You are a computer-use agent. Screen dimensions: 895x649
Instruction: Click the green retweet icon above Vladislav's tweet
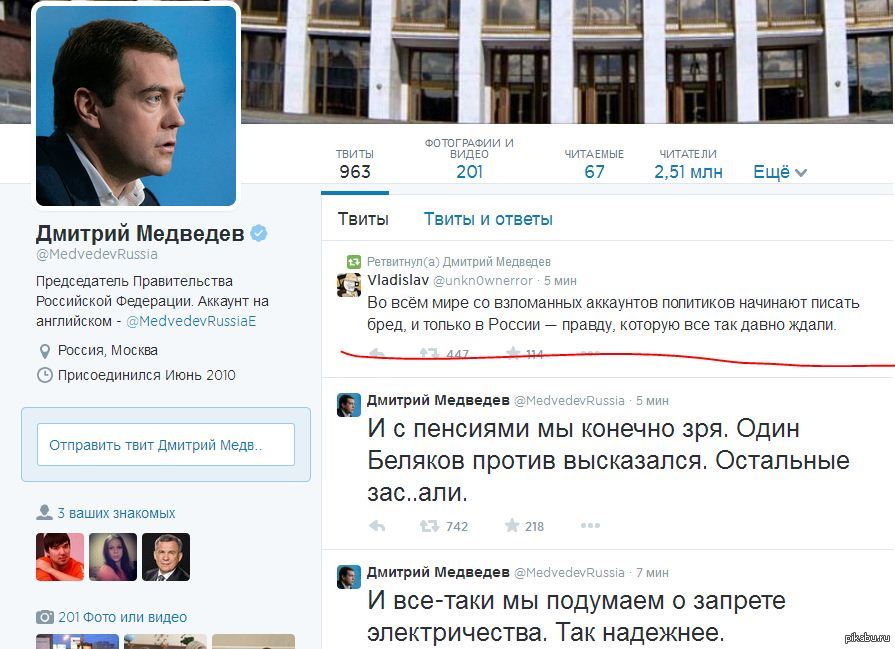click(354, 262)
